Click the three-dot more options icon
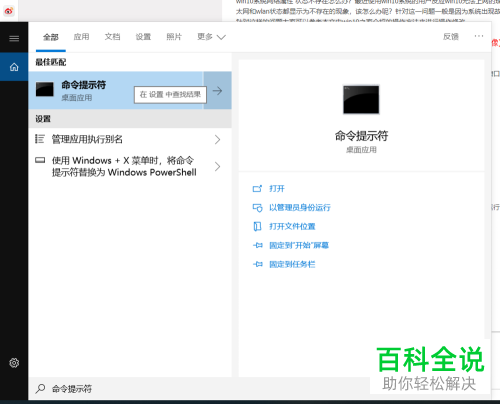 (479, 36)
